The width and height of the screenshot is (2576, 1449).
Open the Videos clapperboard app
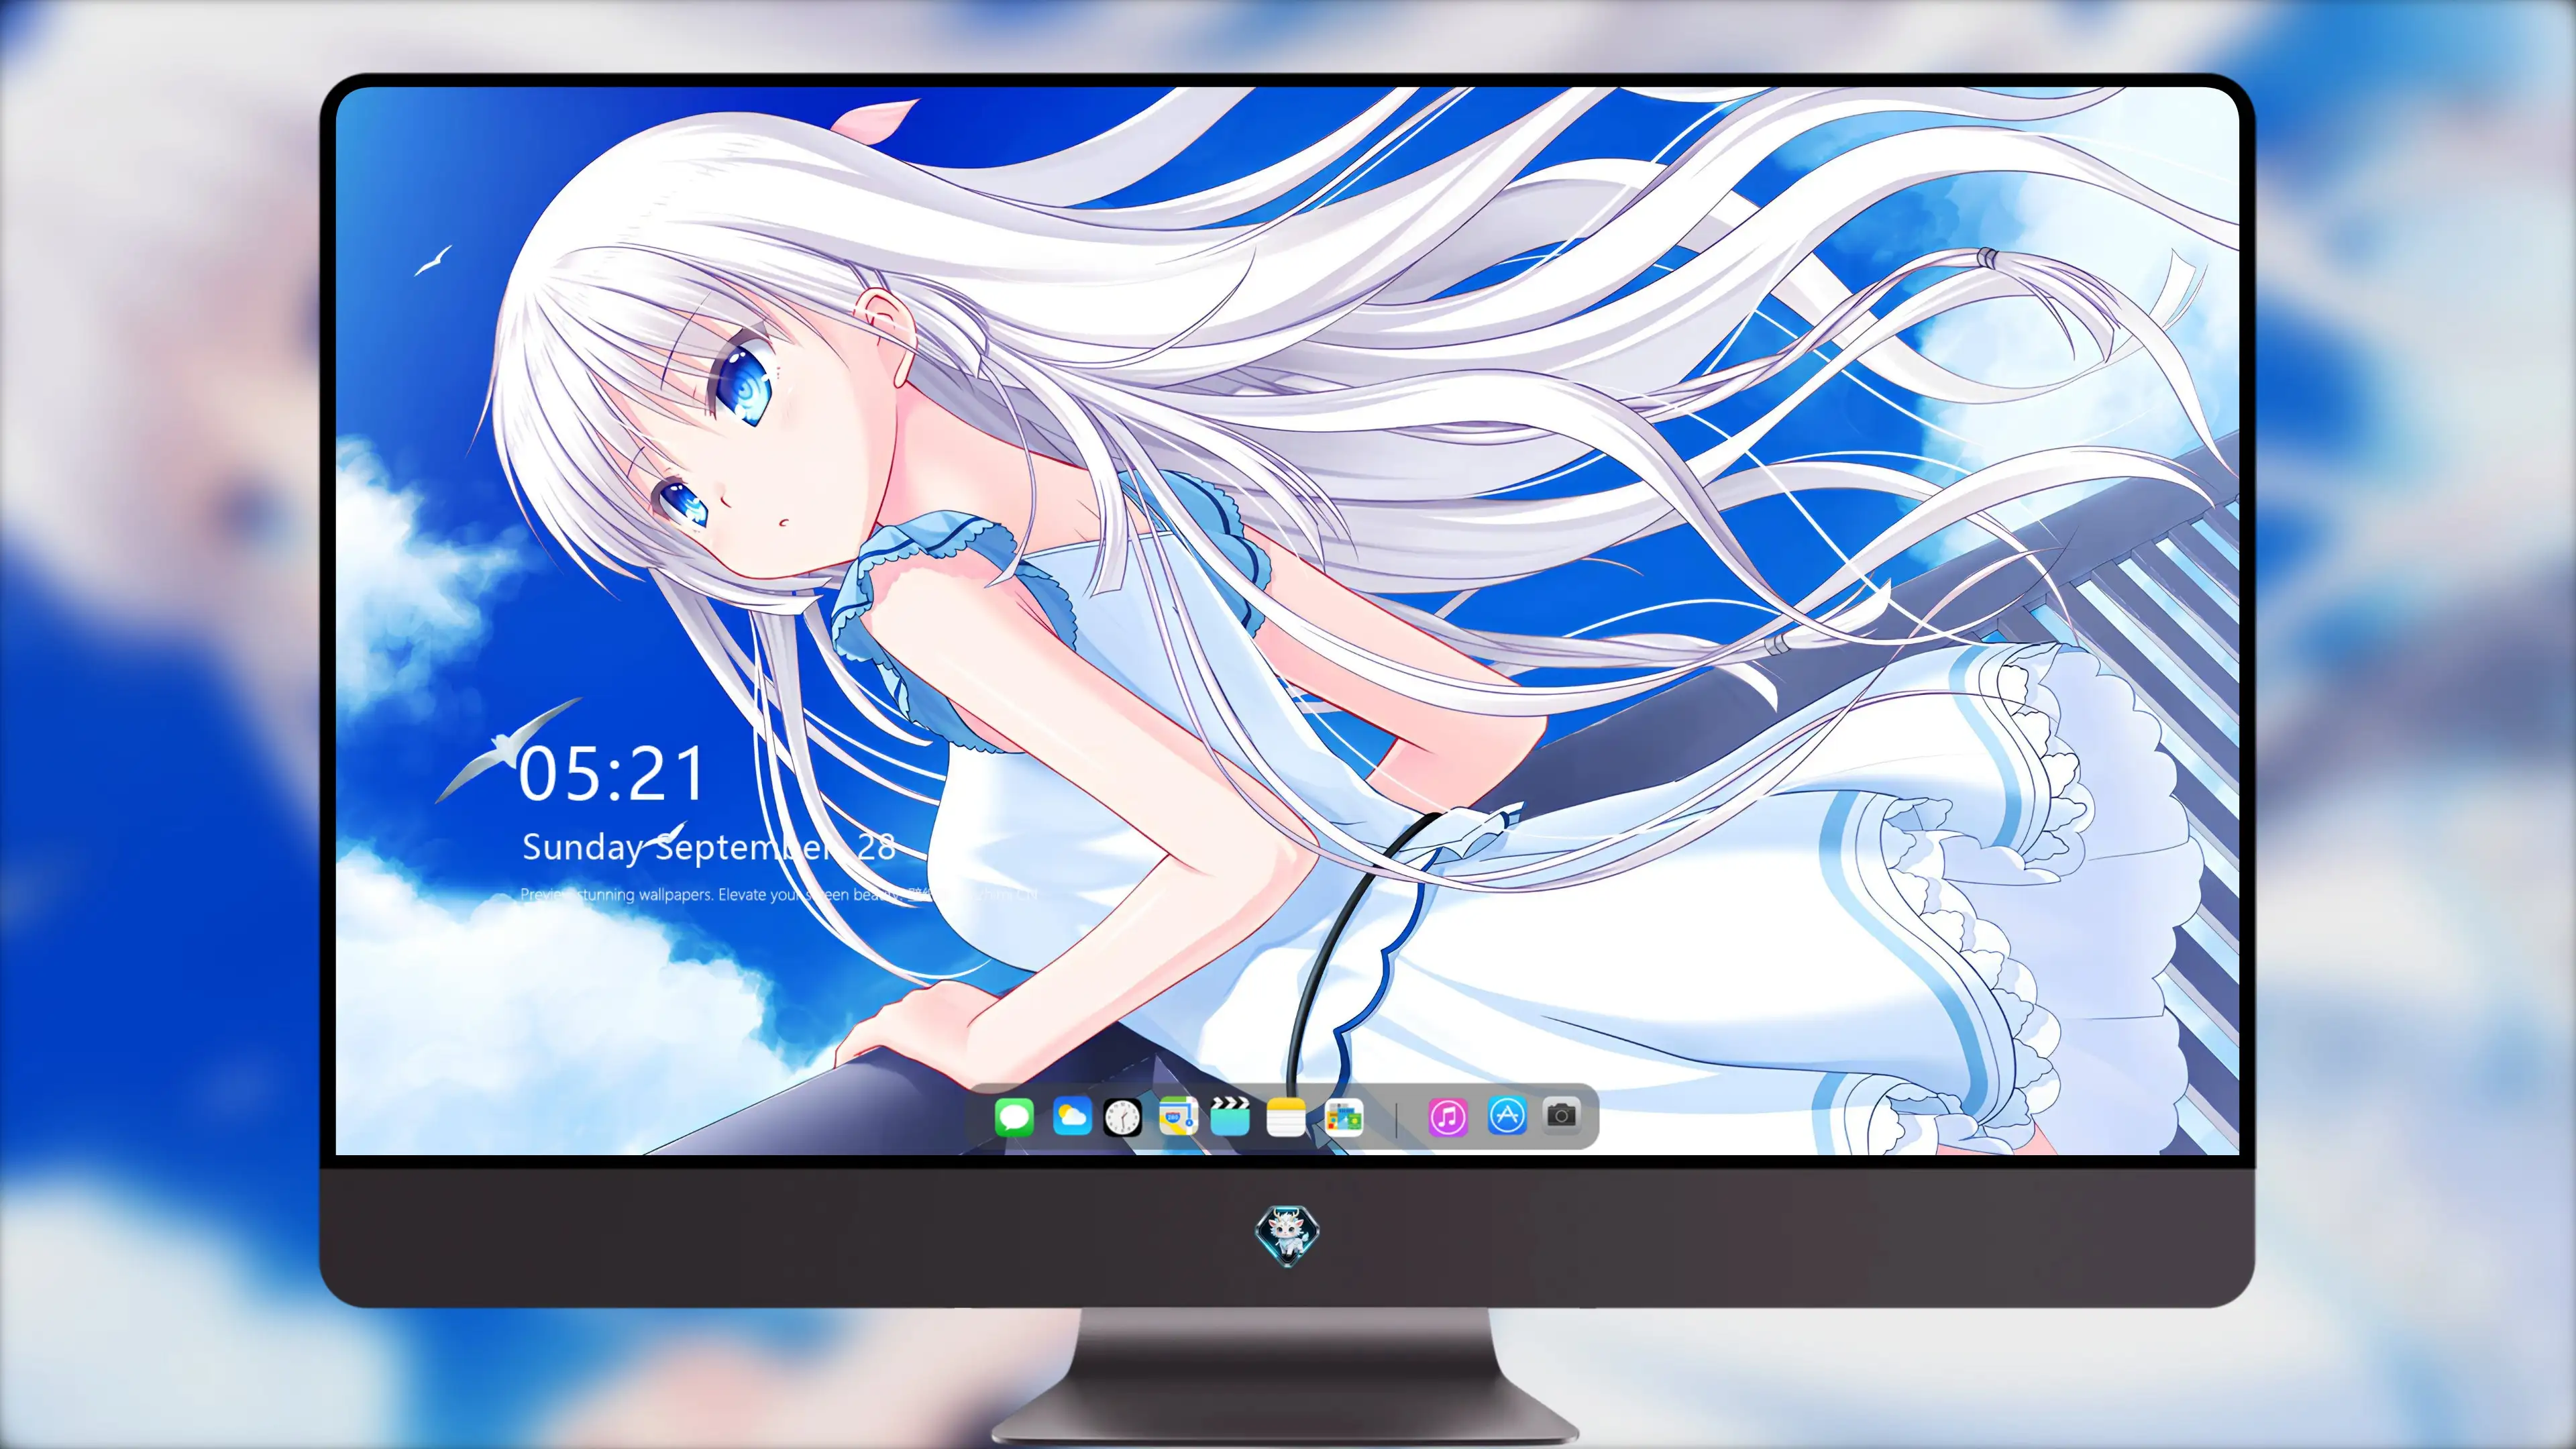(1230, 1116)
